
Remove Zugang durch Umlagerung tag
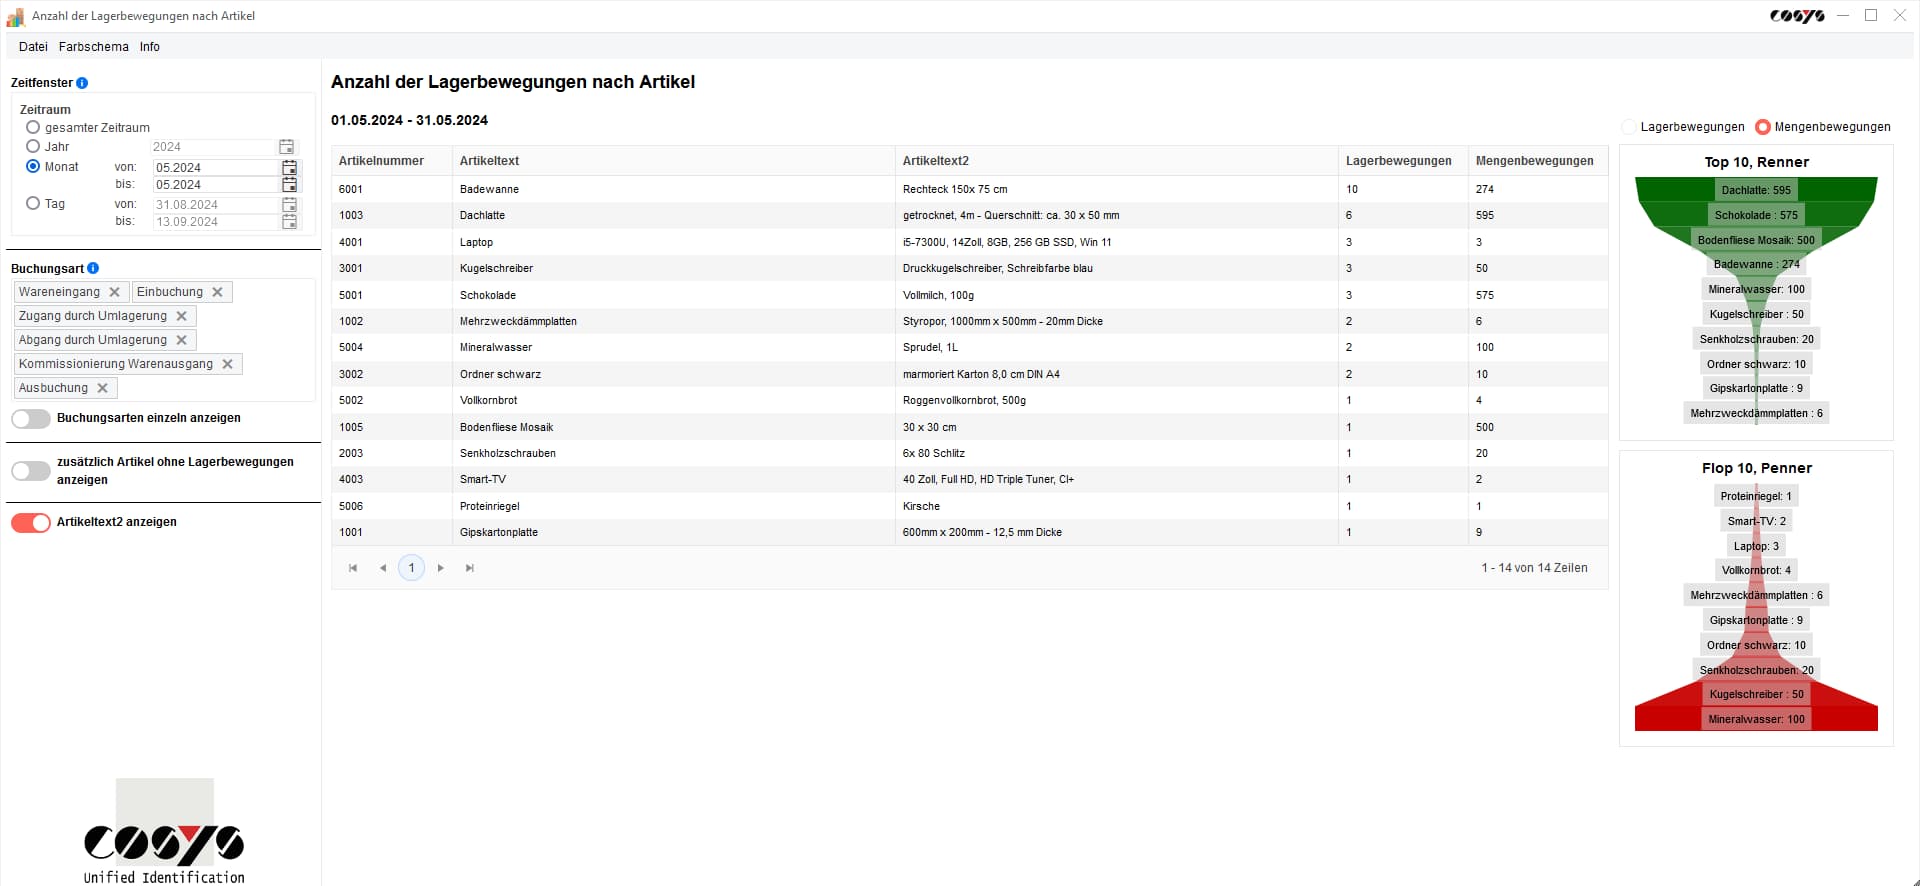(181, 316)
